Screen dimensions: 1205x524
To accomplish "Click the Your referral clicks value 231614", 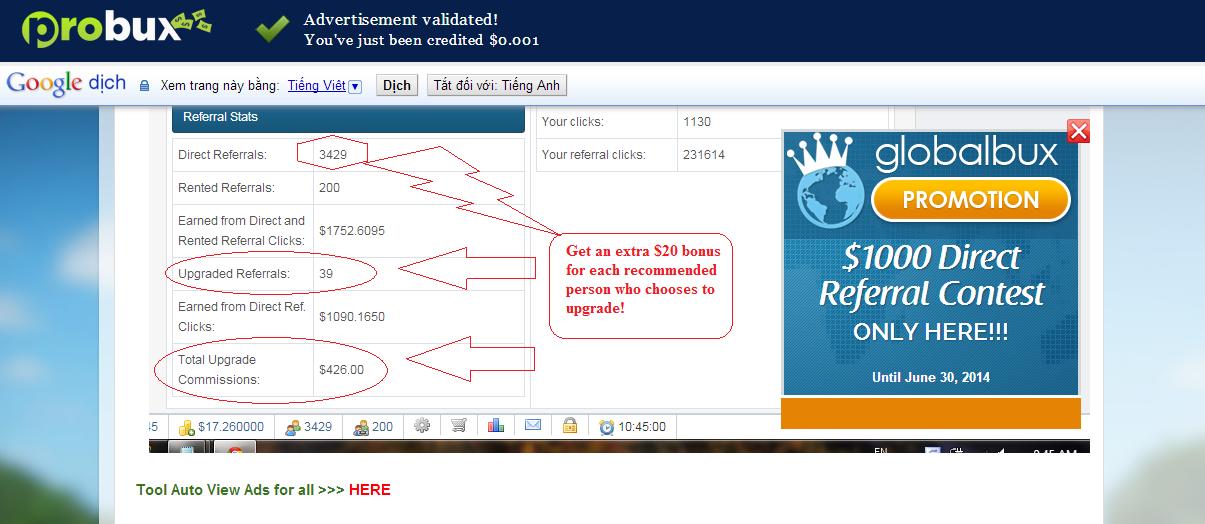I will pyautogui.click(x=704, y=155).
